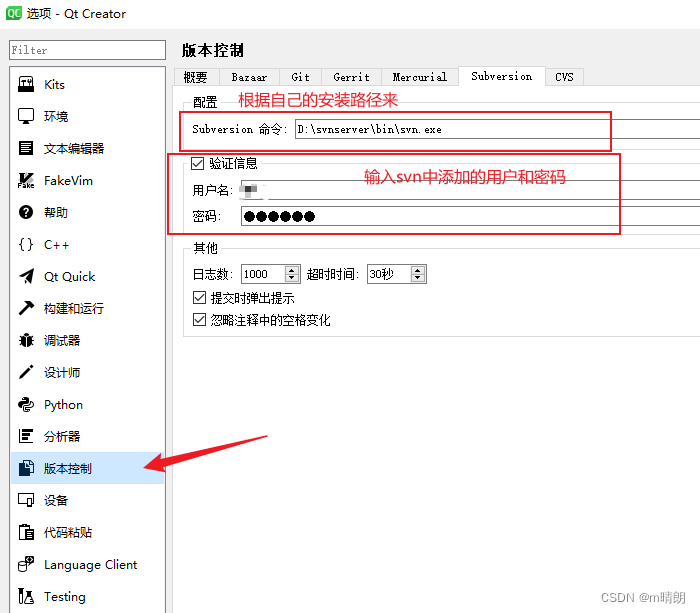Click the 环境 monitor icon
Screen dimensions: 700x613
coord(26,116)
